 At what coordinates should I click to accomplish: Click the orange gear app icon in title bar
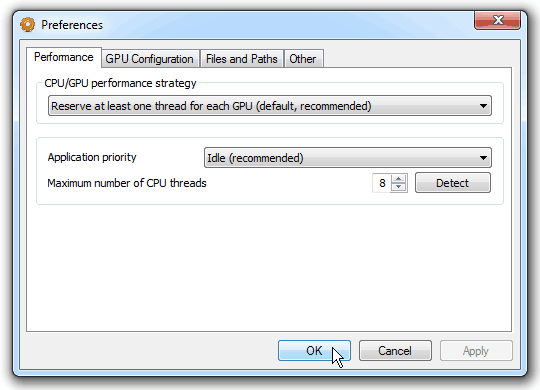27,24
